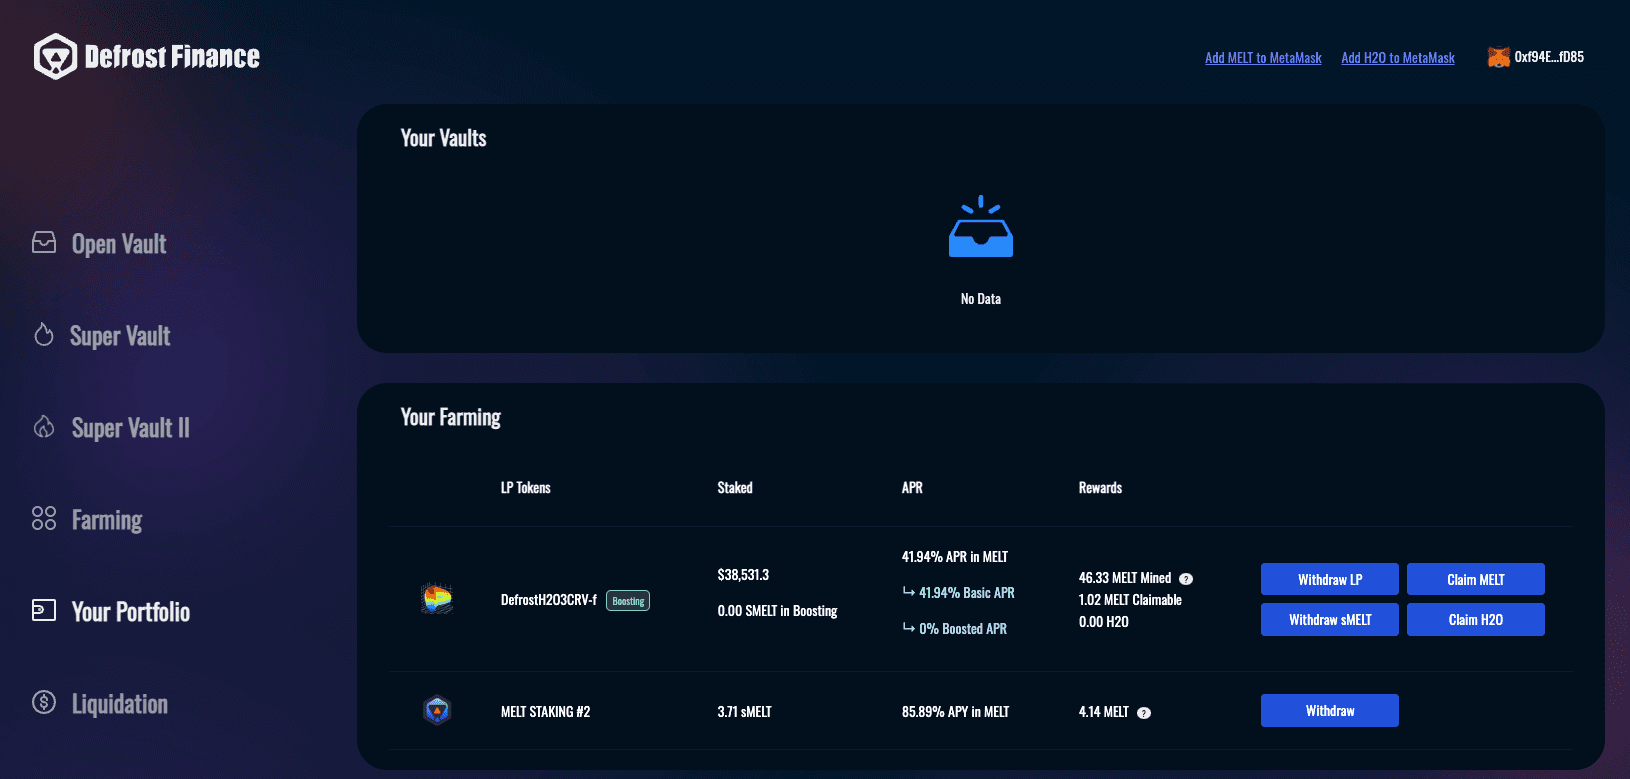Click the MetaMask fox icon

(x=1498, y=57)
